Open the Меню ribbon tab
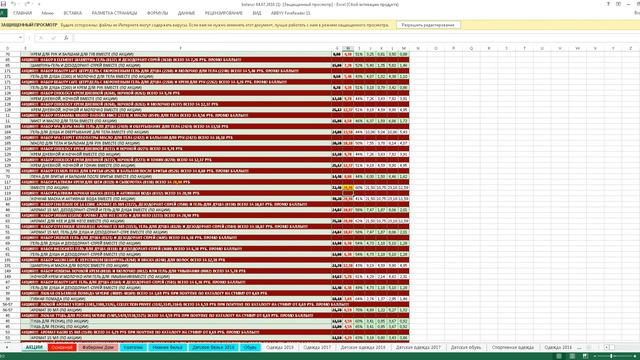Viewport: 640px width, 360px height. tap(47, 13)
